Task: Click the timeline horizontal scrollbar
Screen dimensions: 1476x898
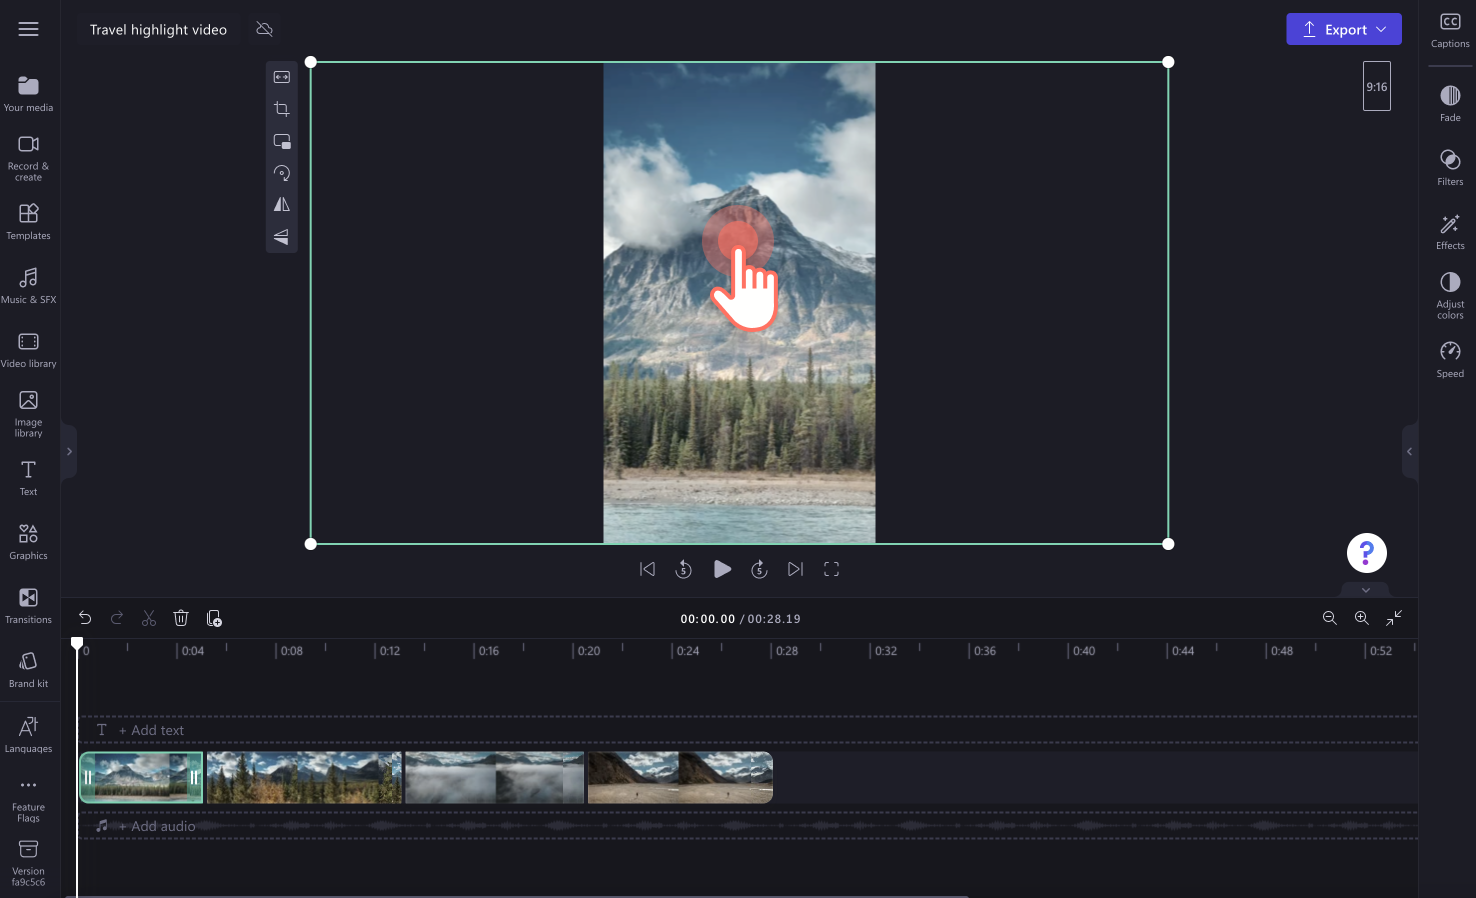Action: click(x=517, y=896)
